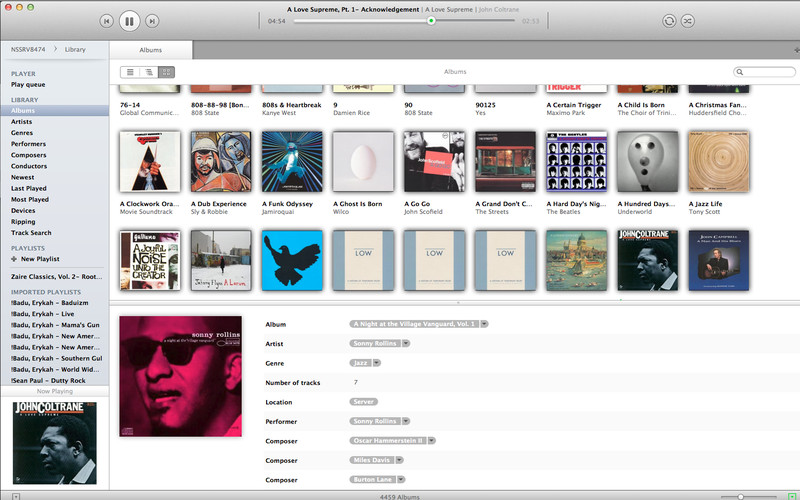Open dropdown beside Miles Davis
Viewport: 800px width, 500px height.
399,460
